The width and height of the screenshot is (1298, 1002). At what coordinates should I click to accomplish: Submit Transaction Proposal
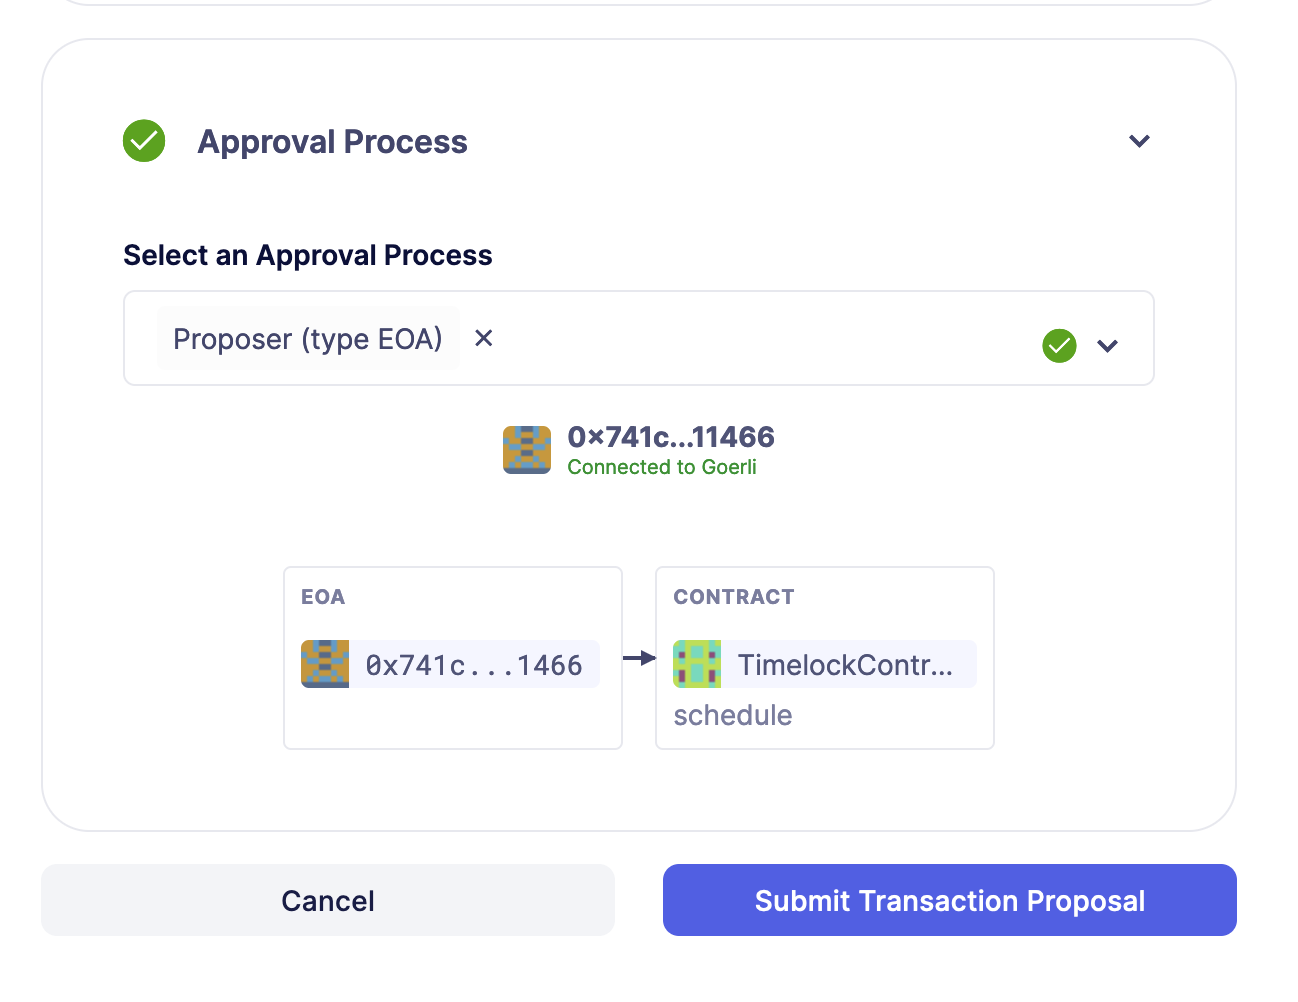949,900
